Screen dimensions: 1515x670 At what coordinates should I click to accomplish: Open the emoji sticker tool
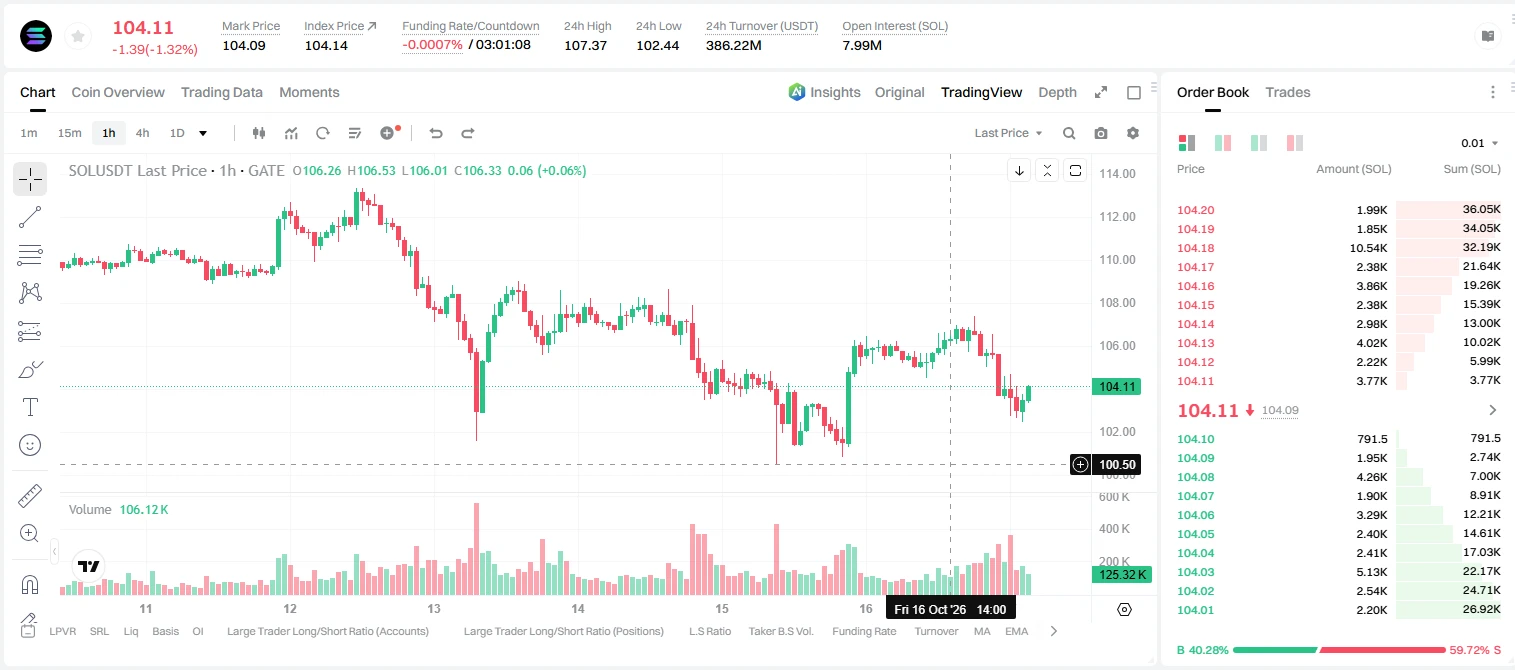click(x=30, y=445)
